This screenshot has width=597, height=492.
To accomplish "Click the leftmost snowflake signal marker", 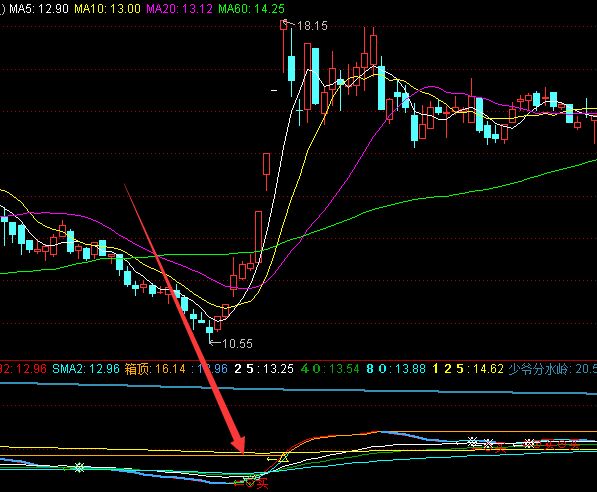I will [x=79, y=467].
